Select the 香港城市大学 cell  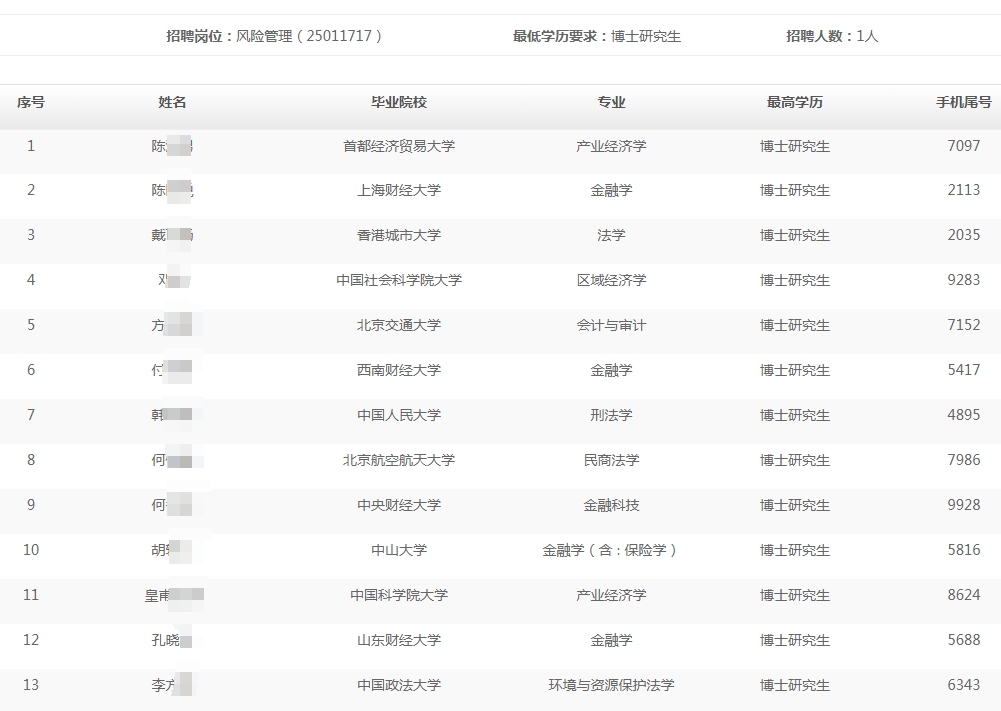click(399, 235)
